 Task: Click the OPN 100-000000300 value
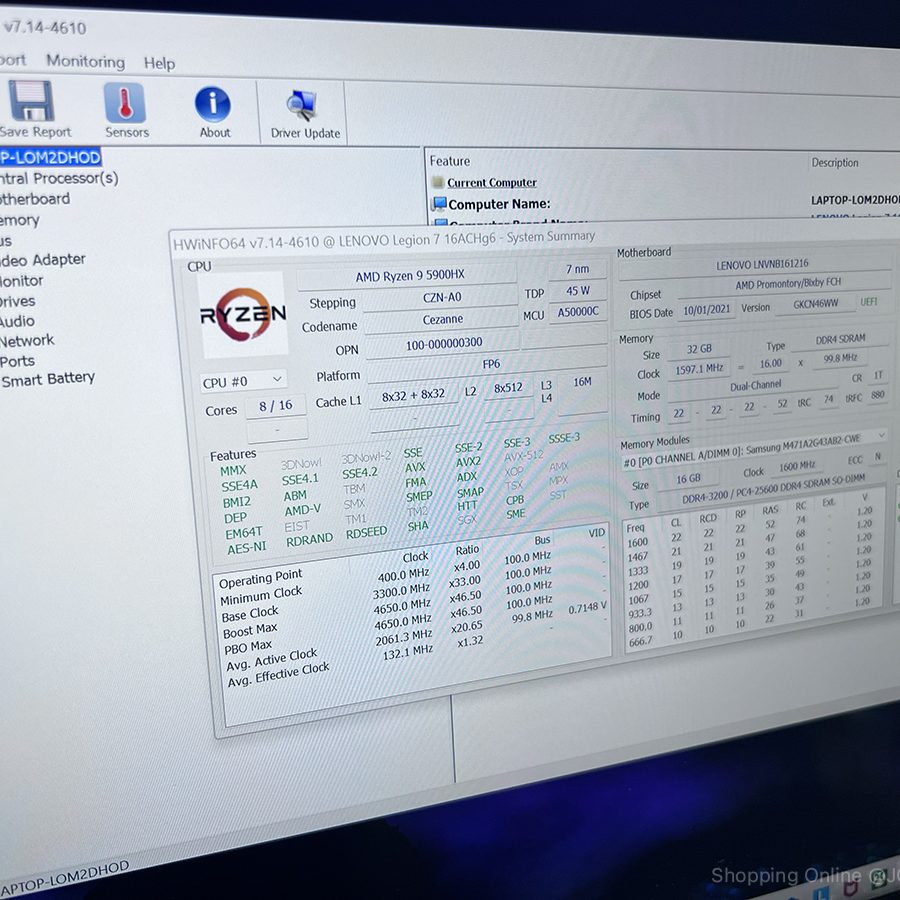(x=443, y=344)
